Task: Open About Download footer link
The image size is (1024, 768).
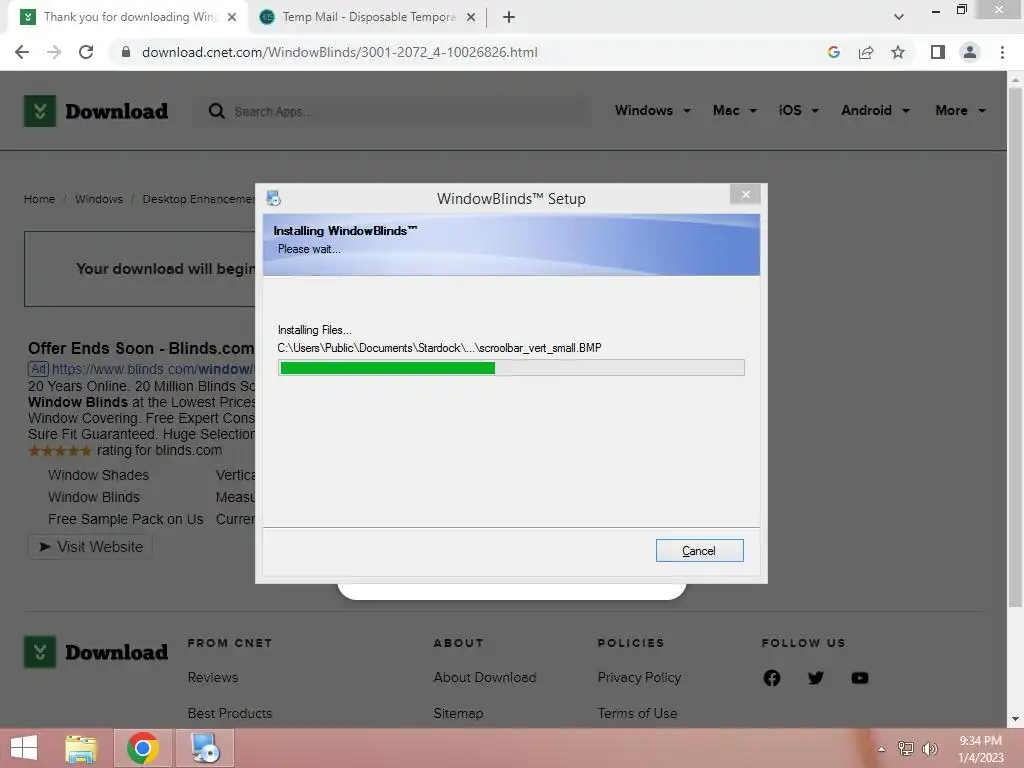Action: pyautogui.click(x=485, y=677)
